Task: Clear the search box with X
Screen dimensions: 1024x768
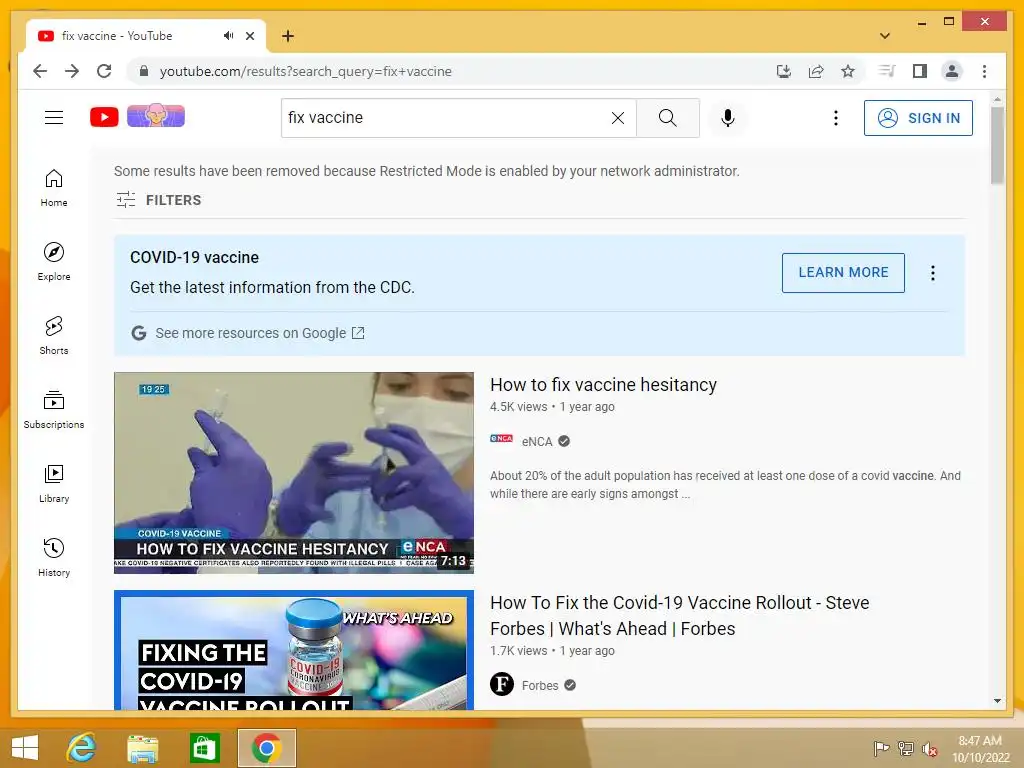Action: pyautogui.click(x=618, y=118)
